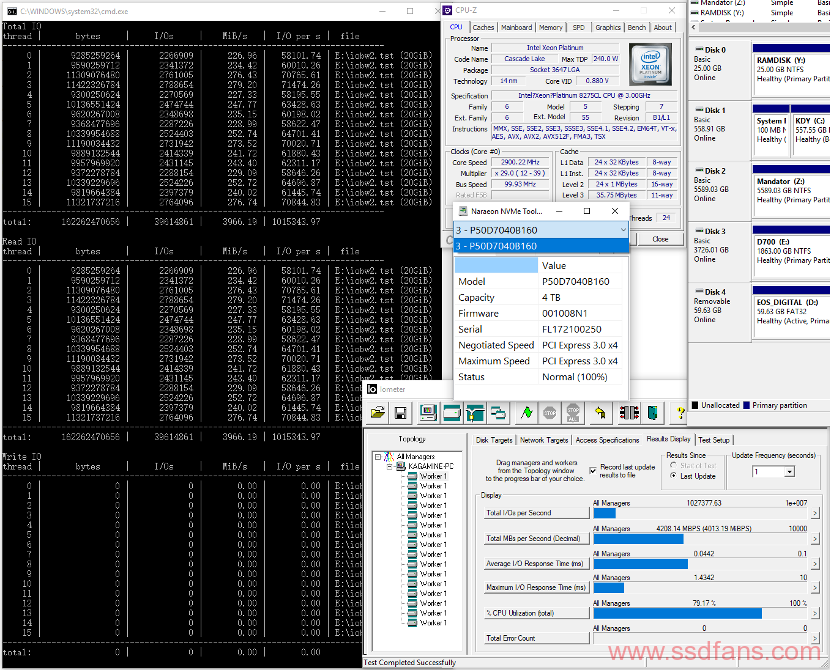Select the KDY (C:) partition block

tap(811, 131)
